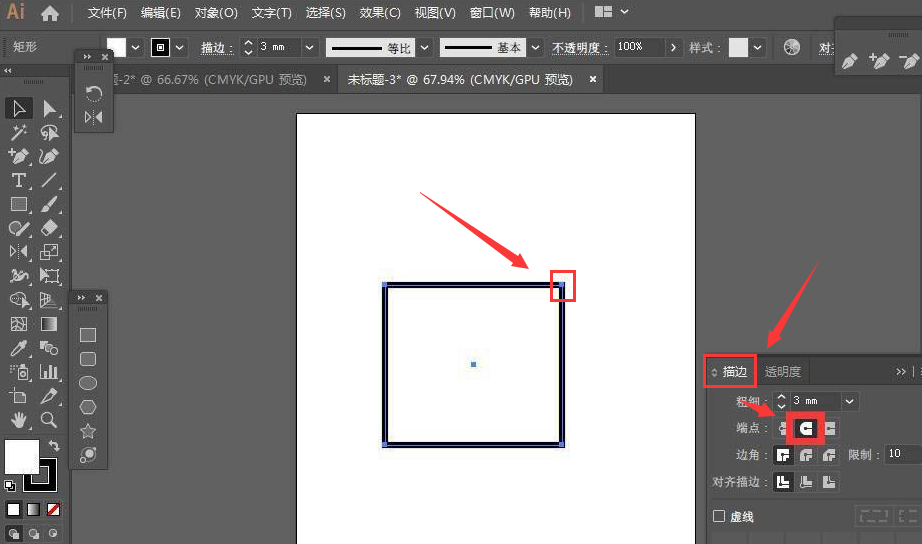Select projecting cap endpoint option
This screenshot has height=544, width=922.
[x=830, y=428]
